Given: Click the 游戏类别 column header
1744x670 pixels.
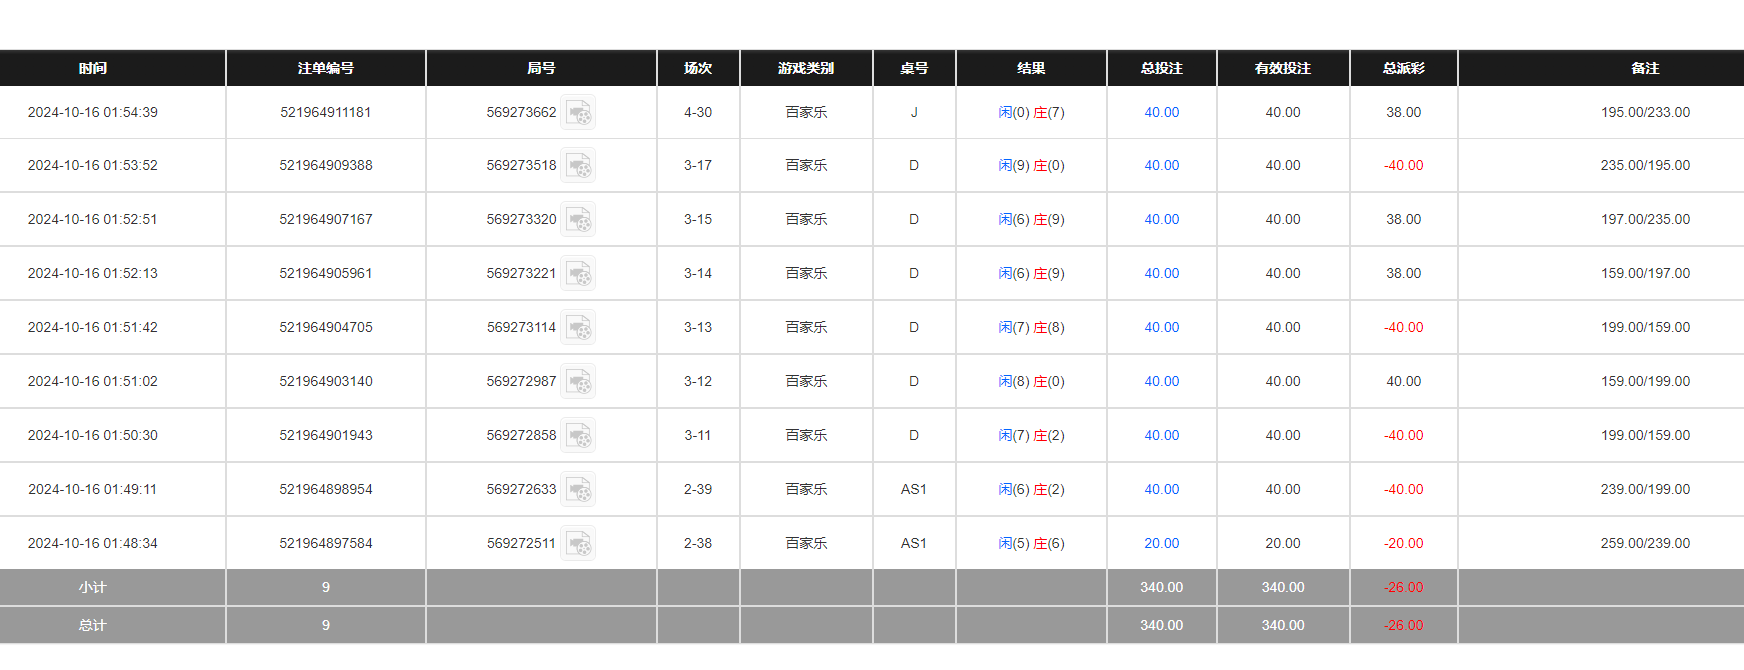Looking at the screenshot, I should click(806, 68).
